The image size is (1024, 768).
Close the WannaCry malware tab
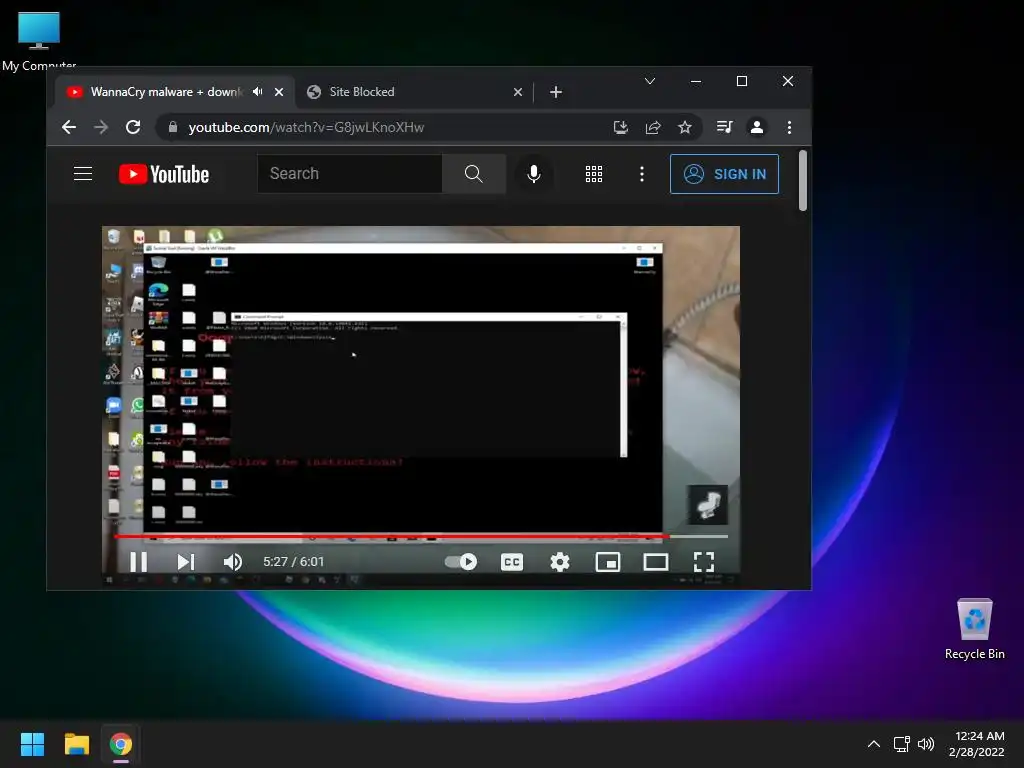pos(279,92)
